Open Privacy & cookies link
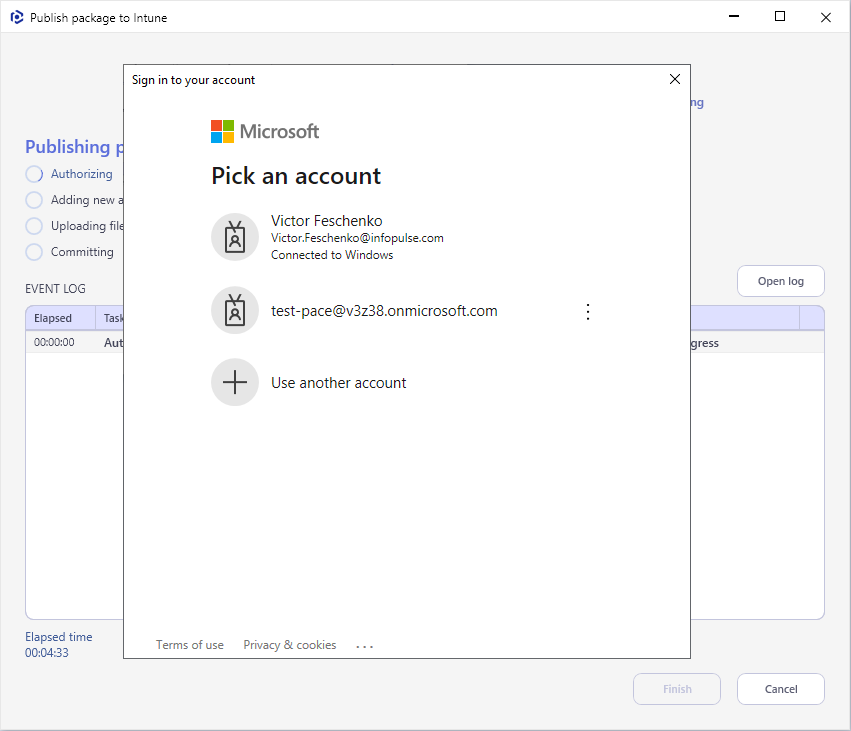This screenshot has width=851, height=731. (x=290, y=645)
